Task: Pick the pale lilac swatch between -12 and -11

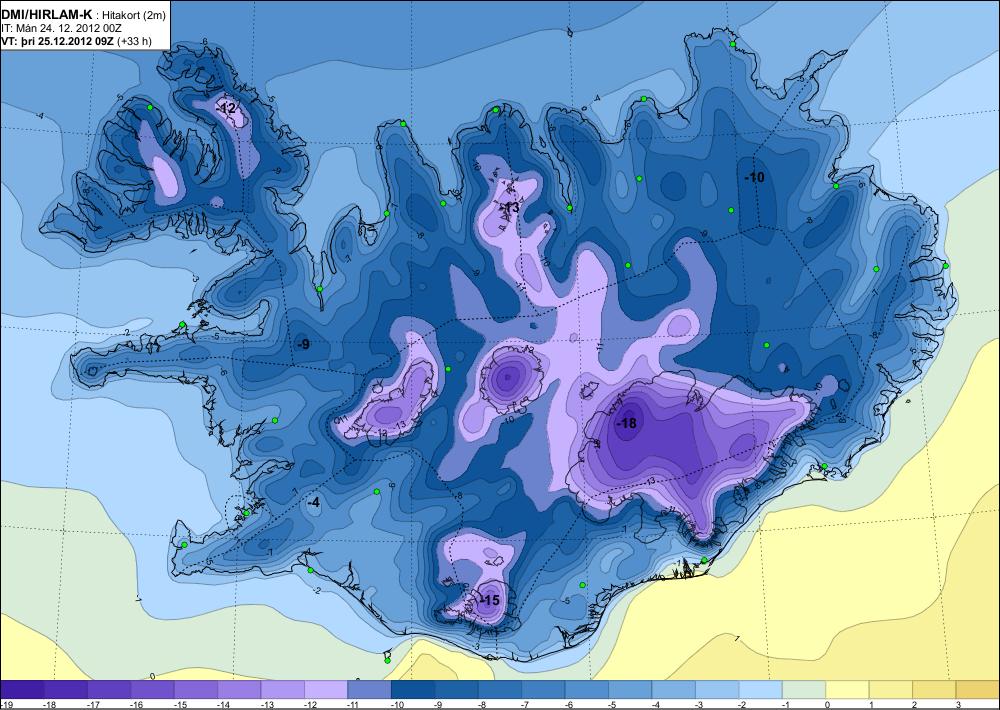Action: click(x=326, y=689)
